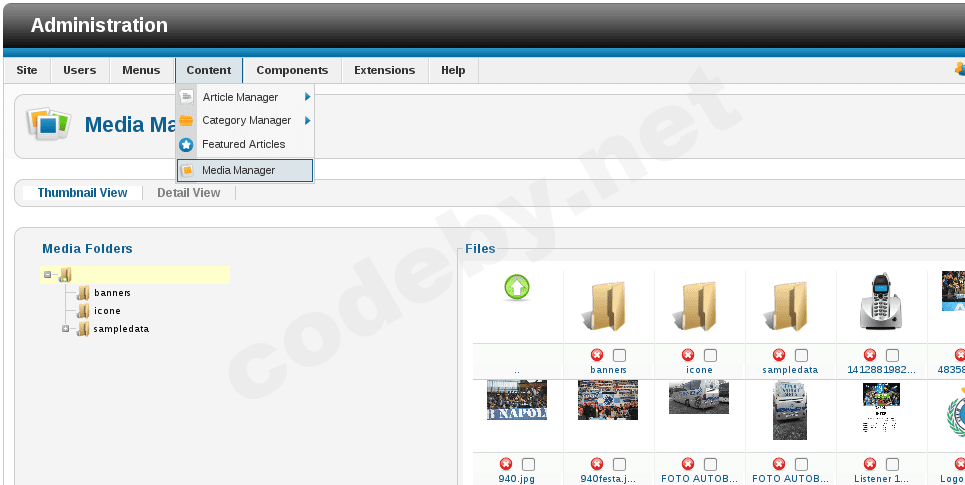965x485 pixels.
Task: Click sampledata folder icon in Media Folders tree
Action: [x=83, y=329]
